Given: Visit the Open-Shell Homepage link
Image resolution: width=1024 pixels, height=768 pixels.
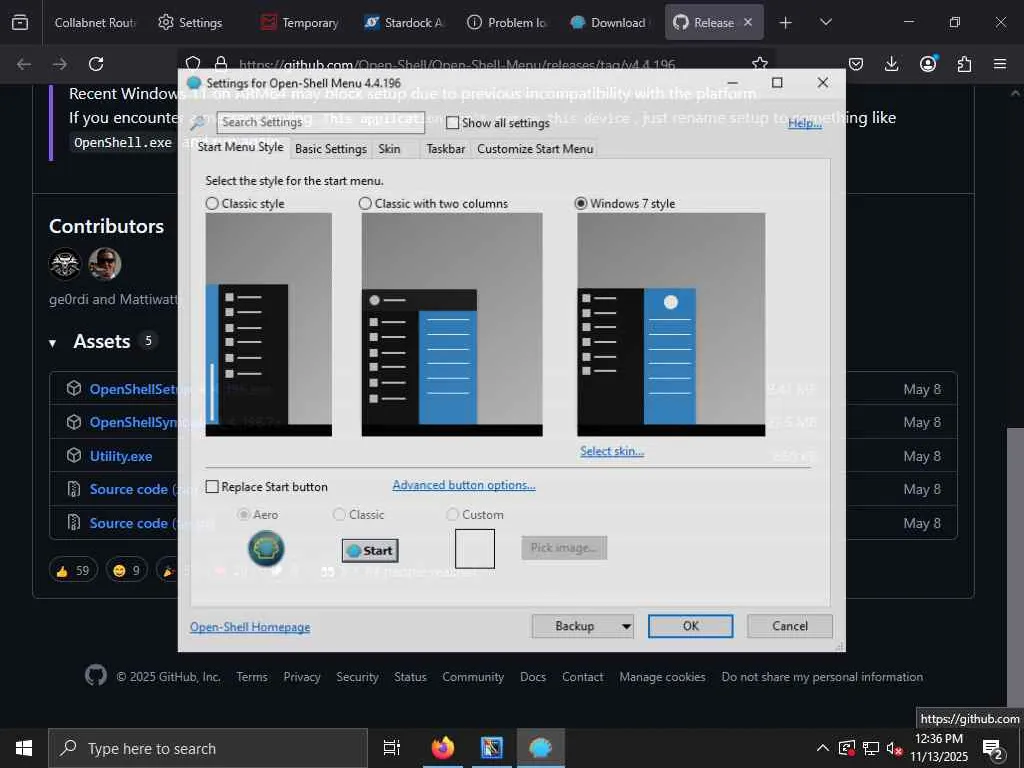Looking at the screenshot, I should [250, 627].
